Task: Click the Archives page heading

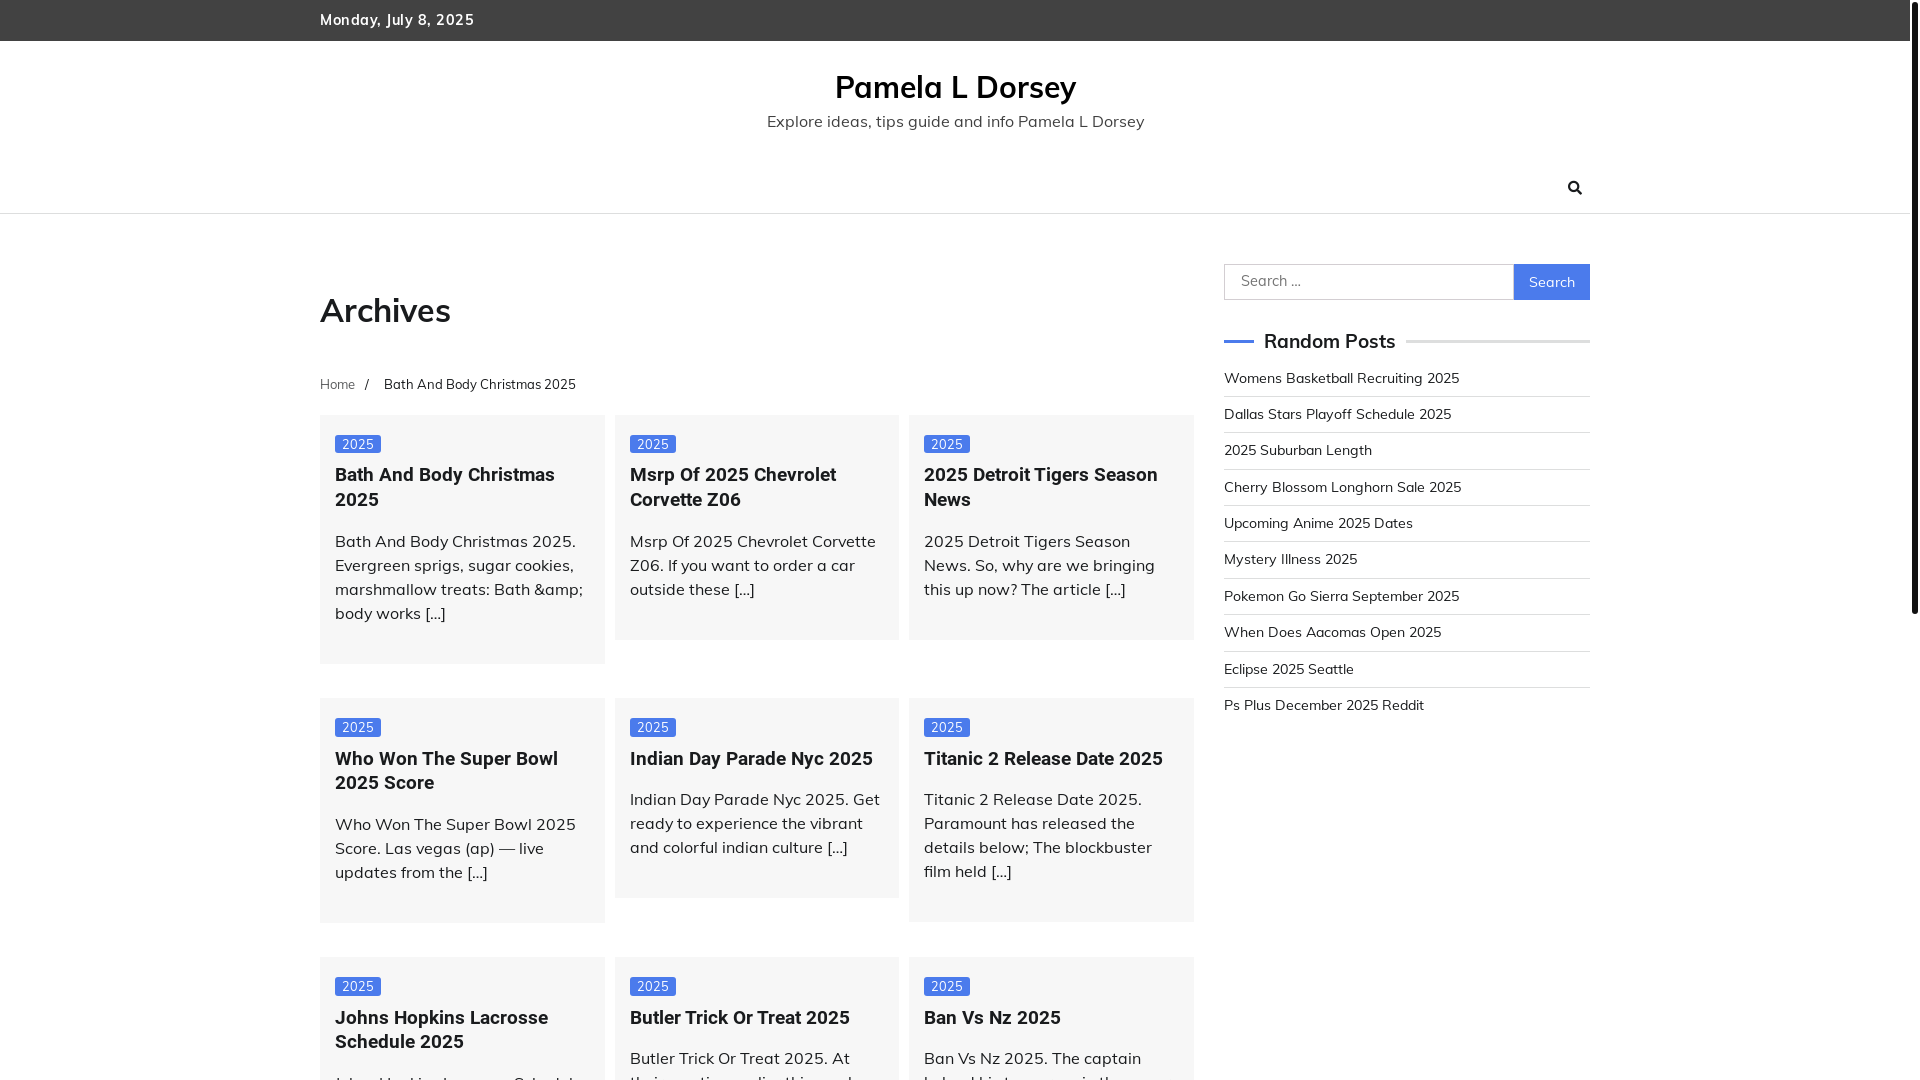Action: (x=385, y=311)
